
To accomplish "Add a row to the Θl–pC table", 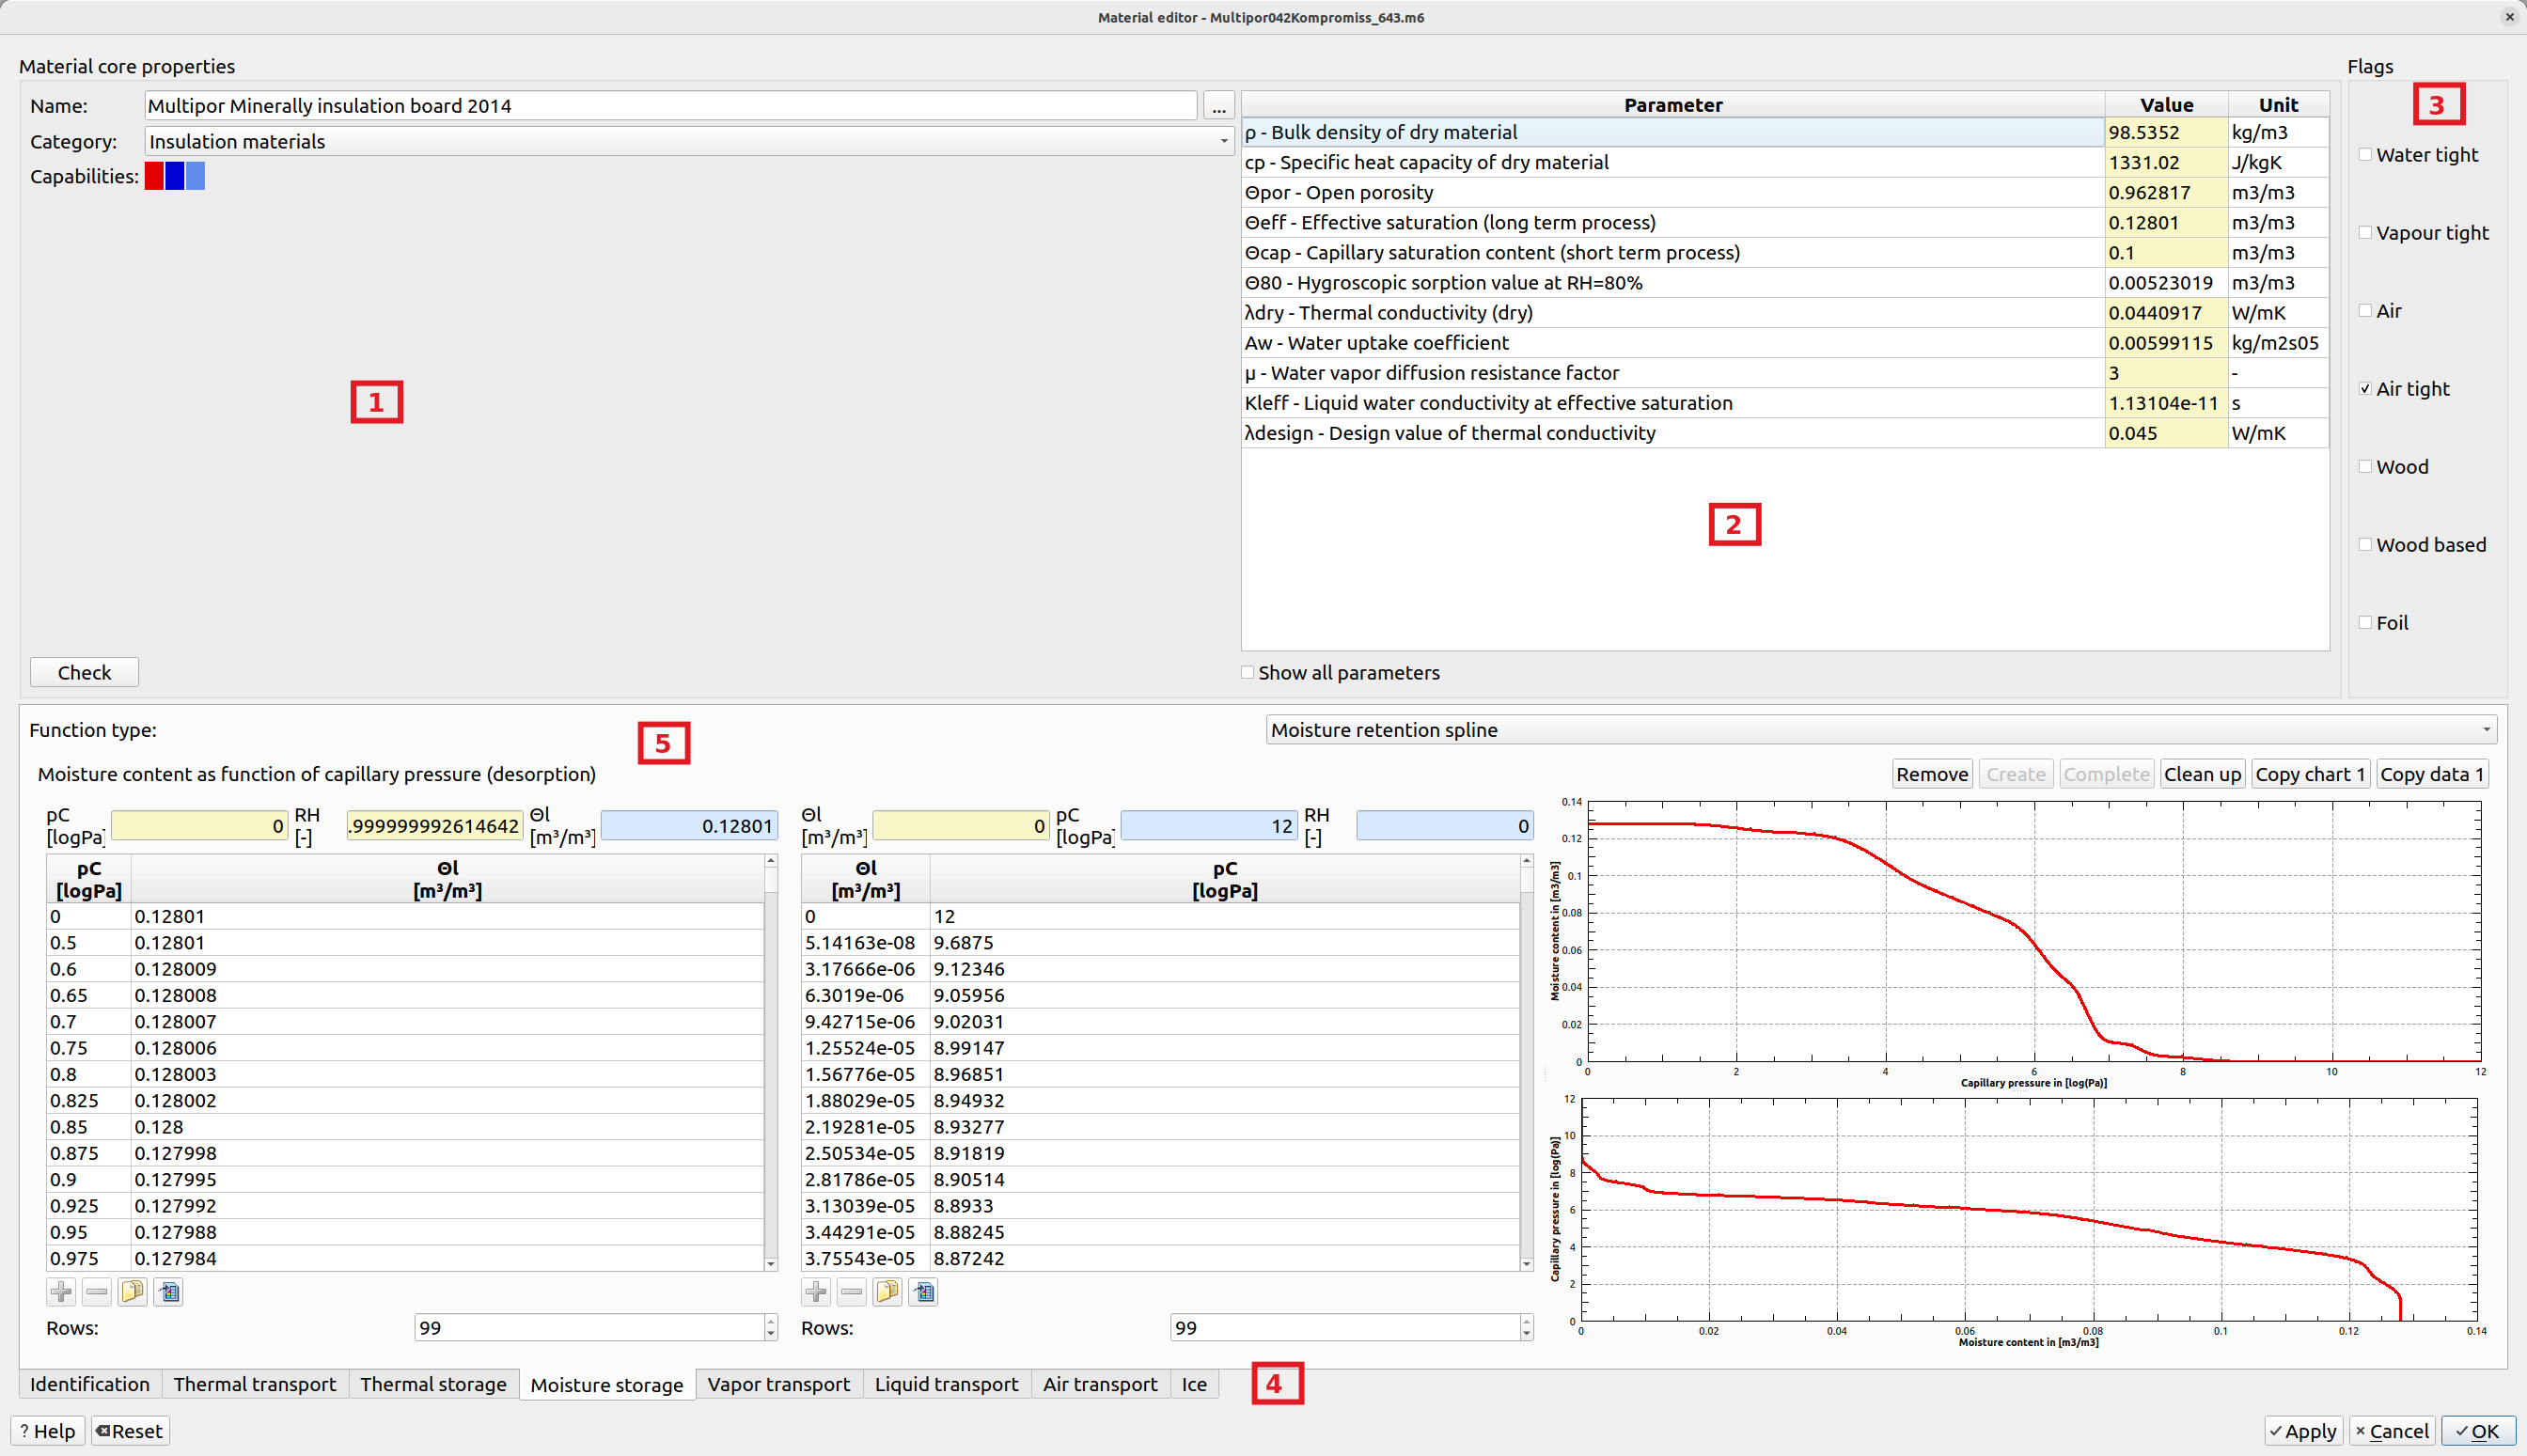I will 816,1292.
